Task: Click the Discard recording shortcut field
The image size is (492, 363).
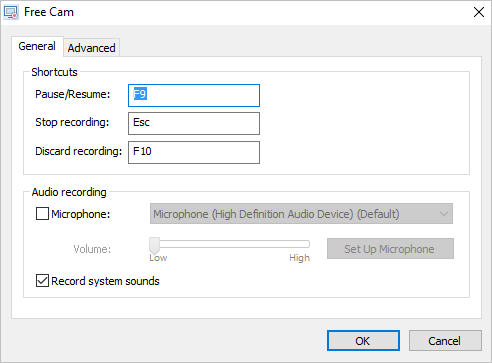Action: point(194,152)
